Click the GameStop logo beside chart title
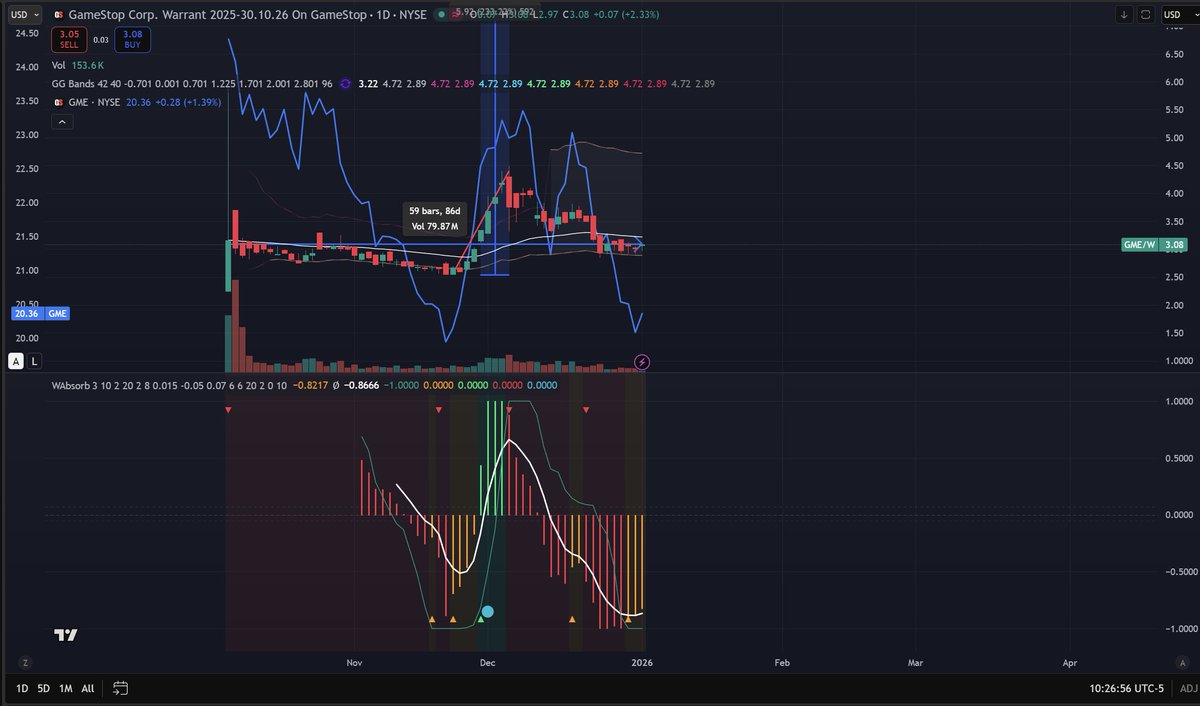1200x706 pixels. (x=59, y=15)
